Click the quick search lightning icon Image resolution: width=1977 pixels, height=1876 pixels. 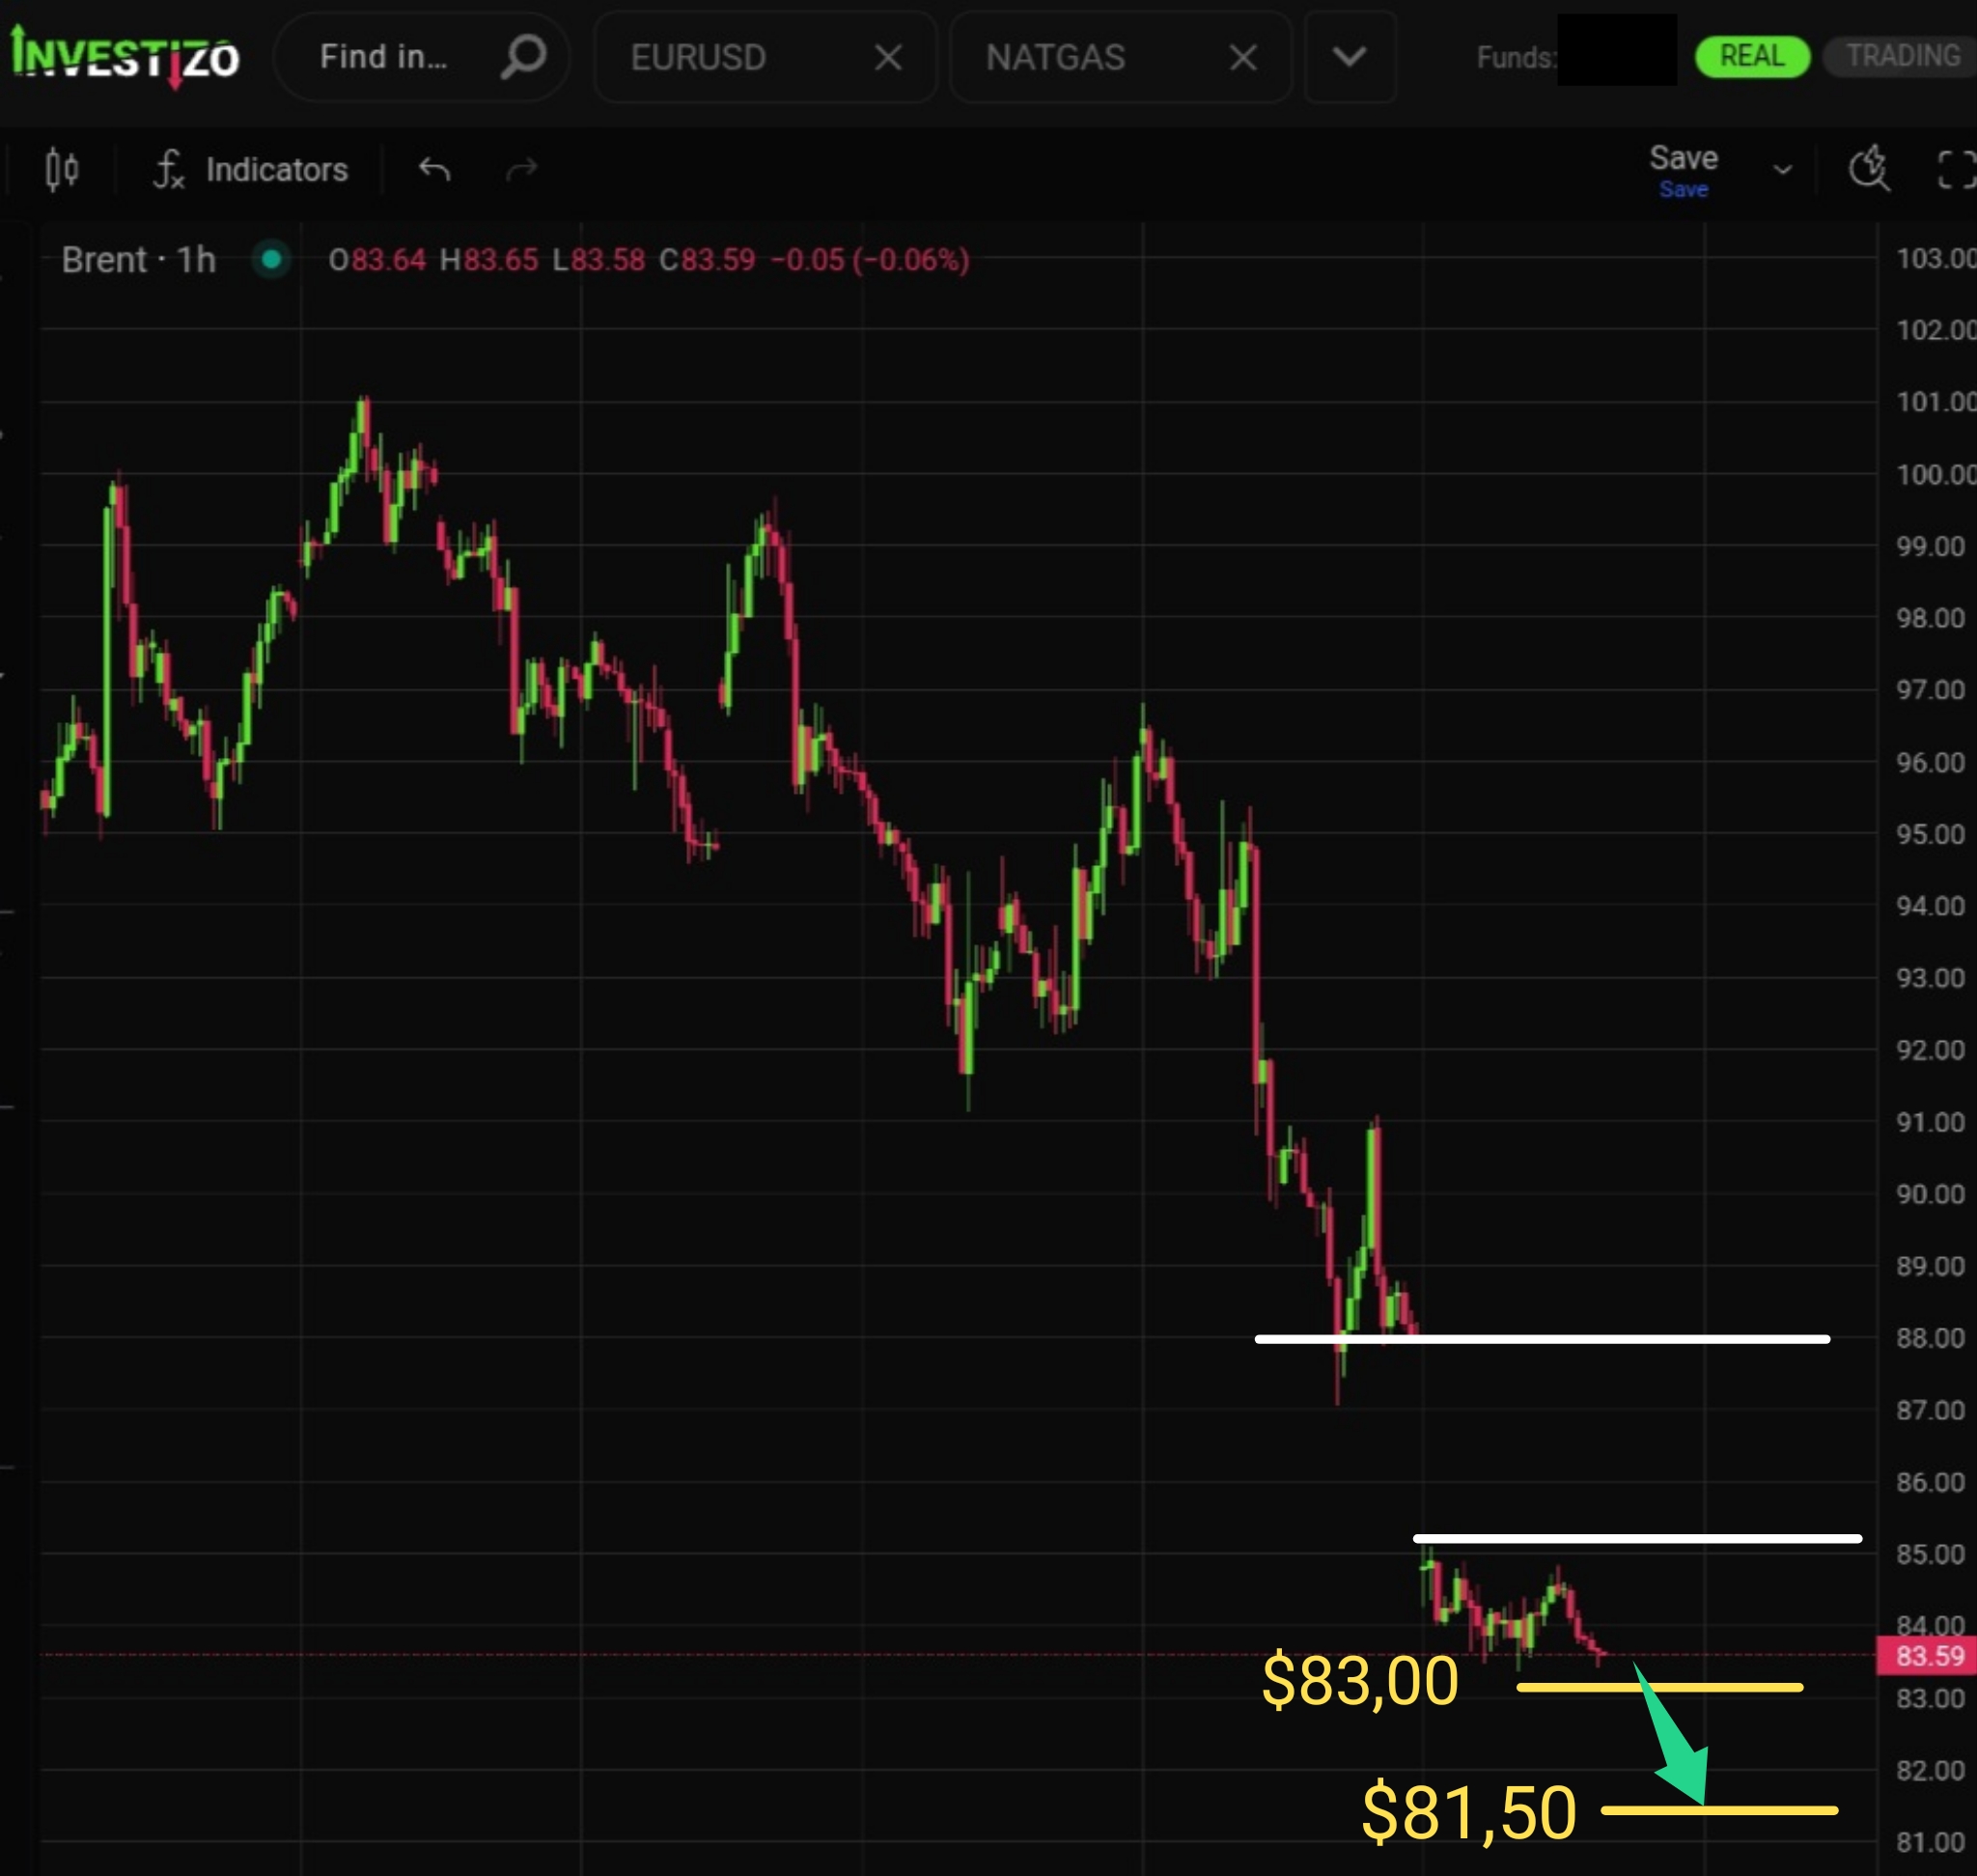point(1868,168)
